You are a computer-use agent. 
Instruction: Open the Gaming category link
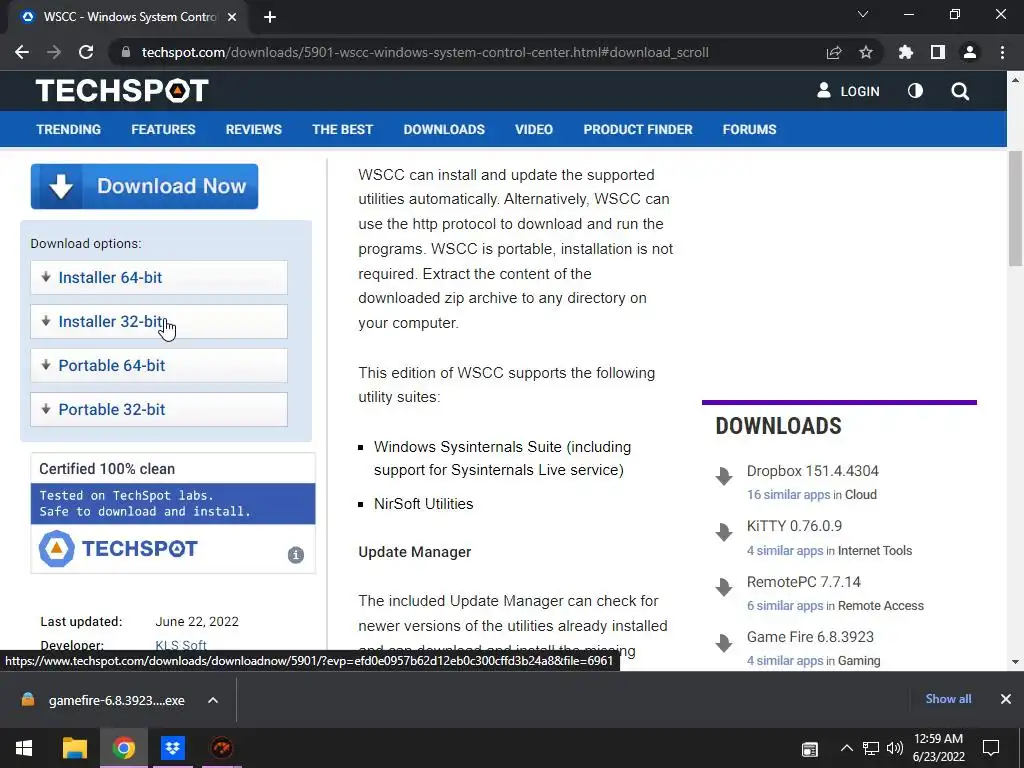[x=859, y=660]
